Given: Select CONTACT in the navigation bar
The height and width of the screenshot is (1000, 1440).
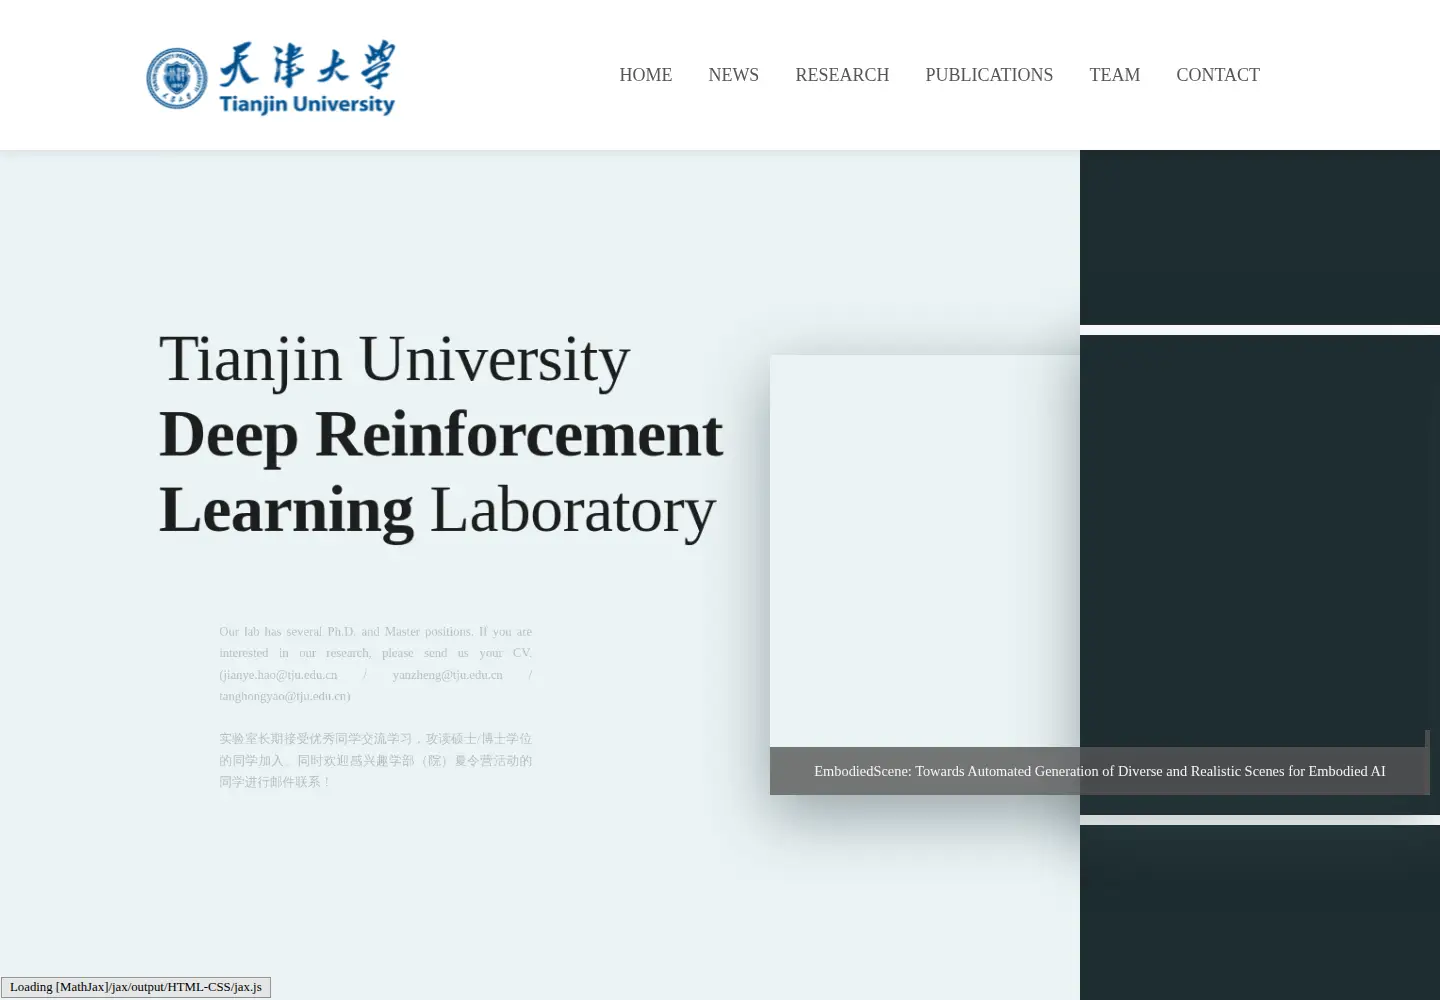Looking at the screenshot, I should click(x=1218, y=75).
